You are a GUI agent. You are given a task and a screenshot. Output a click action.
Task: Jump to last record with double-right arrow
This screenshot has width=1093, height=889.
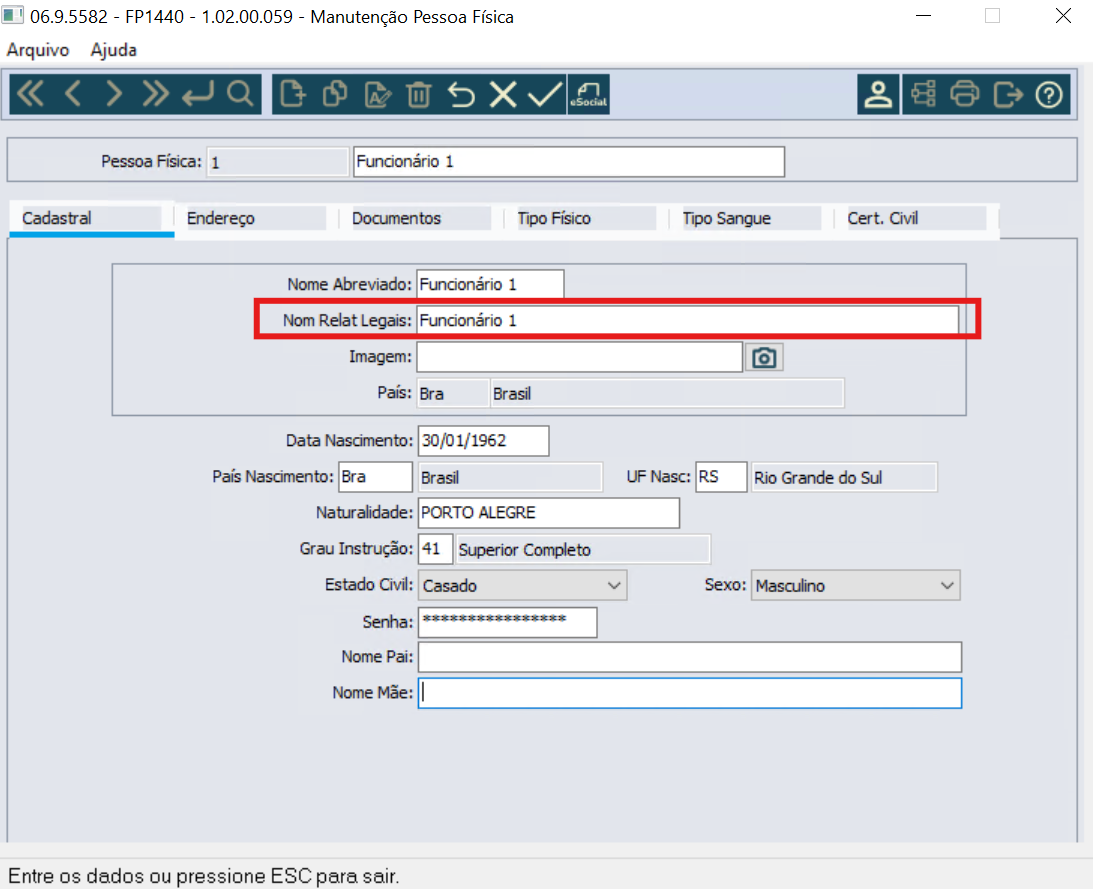155,93
